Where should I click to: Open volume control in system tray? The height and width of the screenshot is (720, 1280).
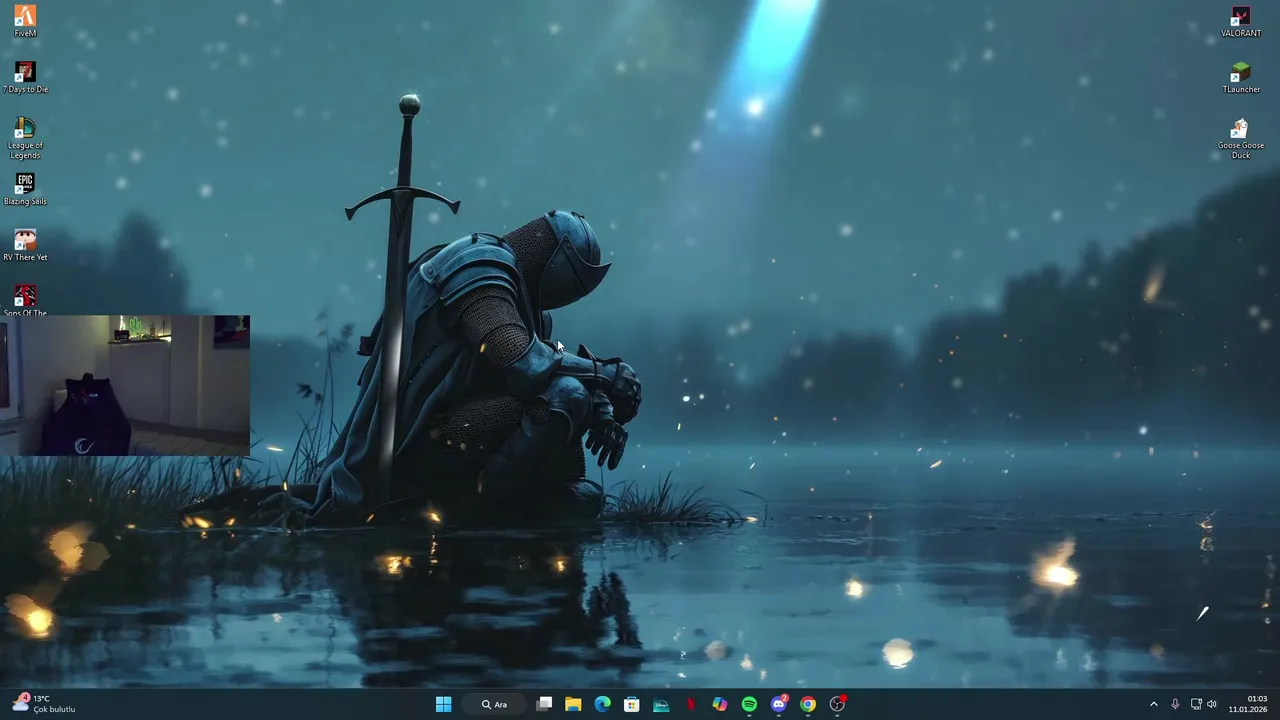tap(1212, 704)
